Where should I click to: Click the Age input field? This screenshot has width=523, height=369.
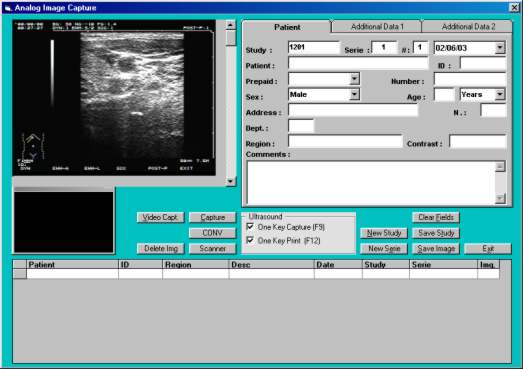[444, 94]
